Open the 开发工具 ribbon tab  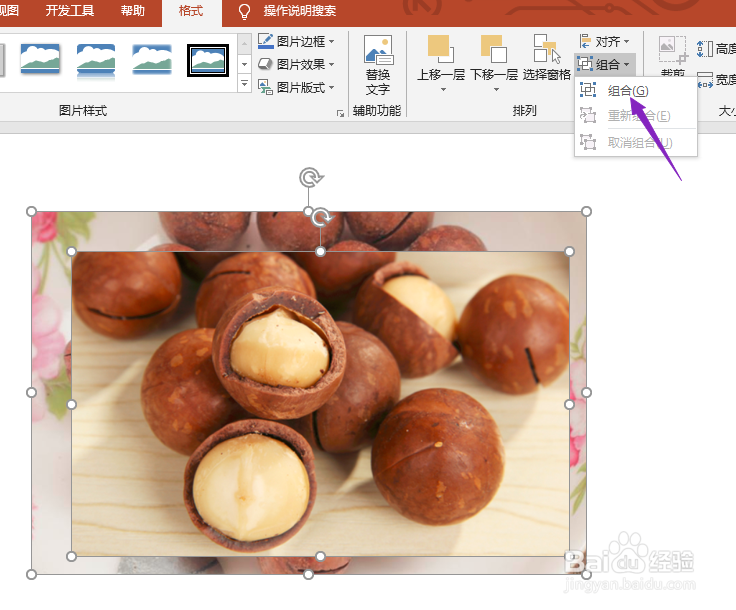pos(69,10)
